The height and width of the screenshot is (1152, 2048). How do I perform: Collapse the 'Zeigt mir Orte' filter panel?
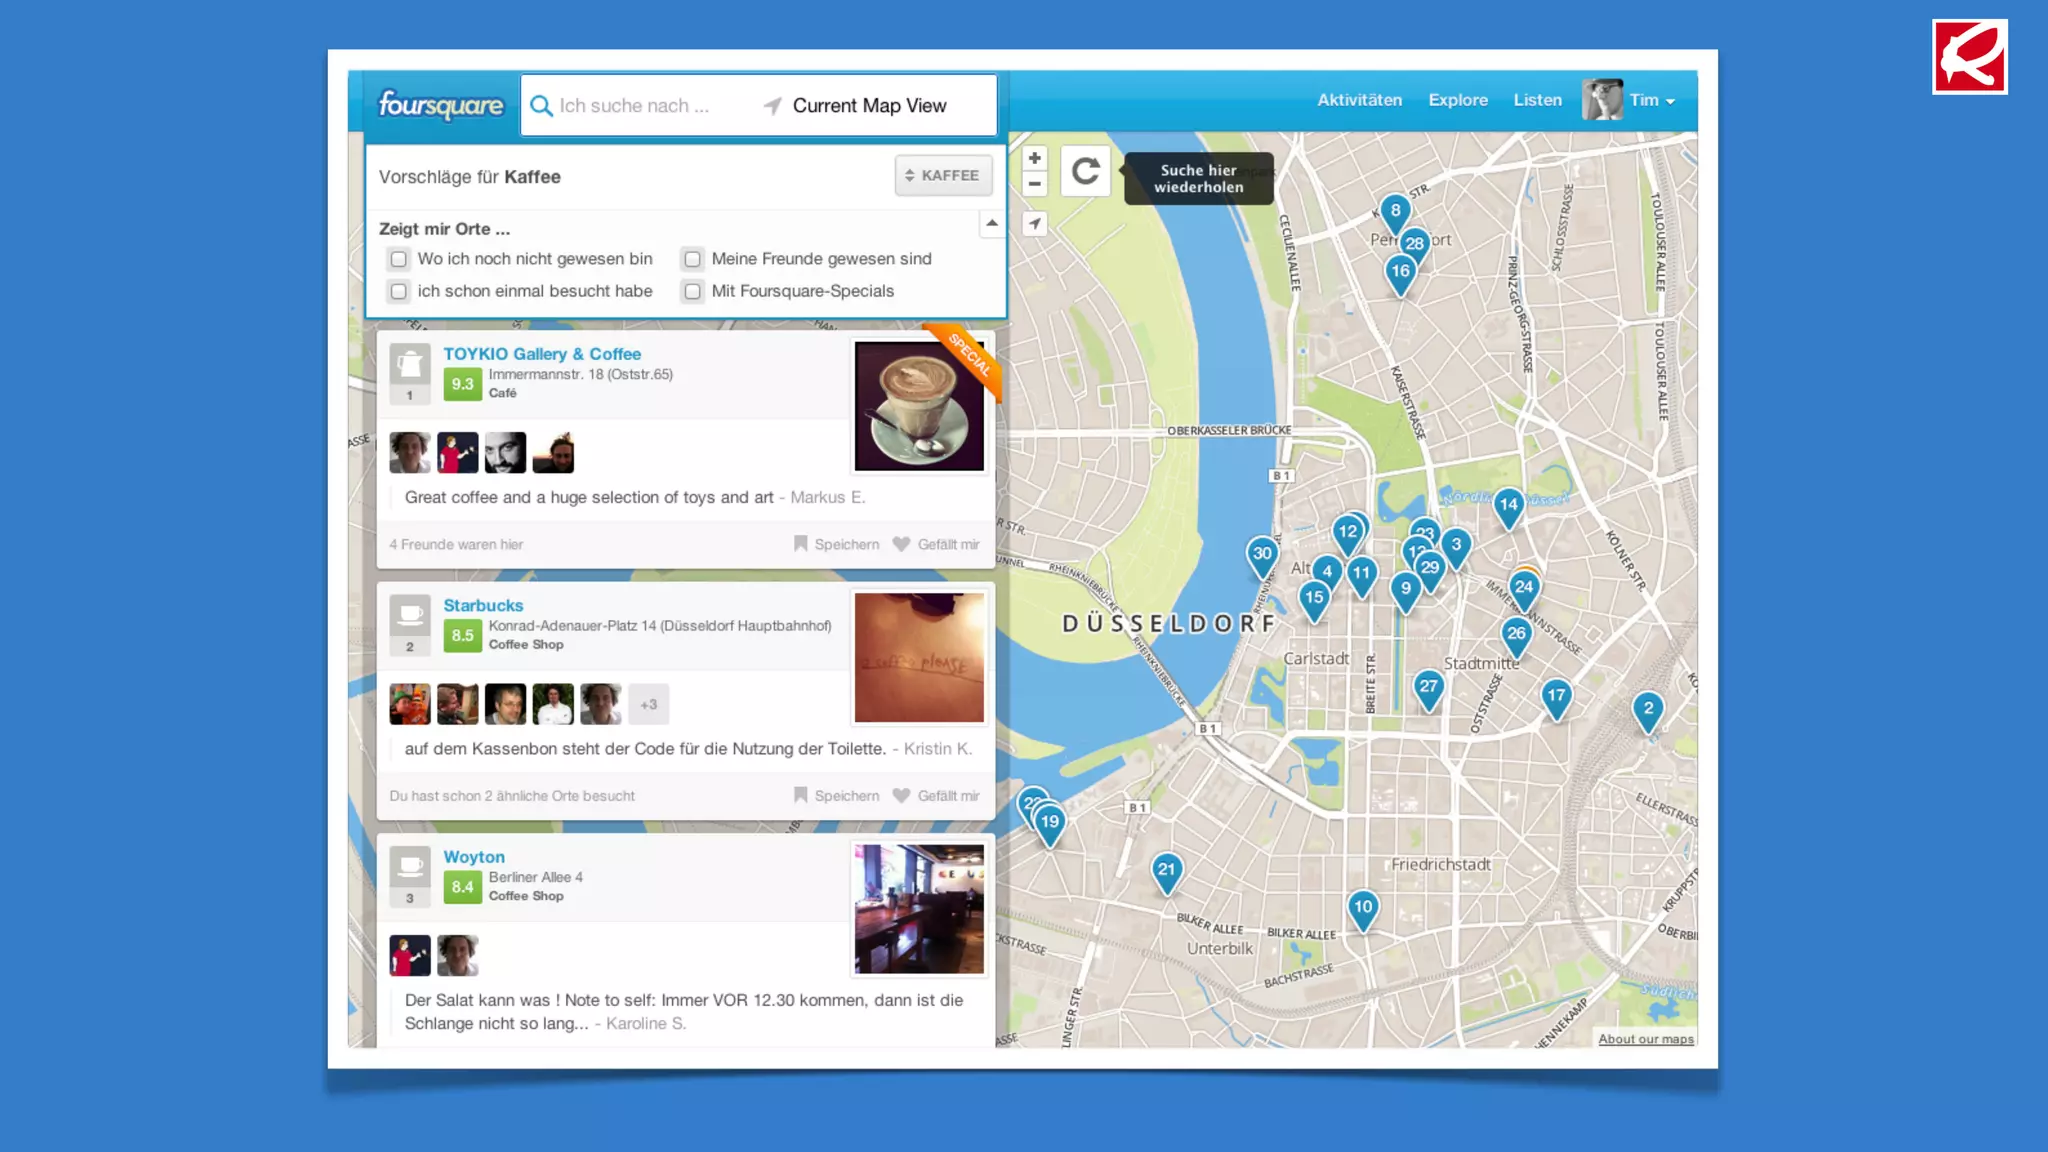991,224
